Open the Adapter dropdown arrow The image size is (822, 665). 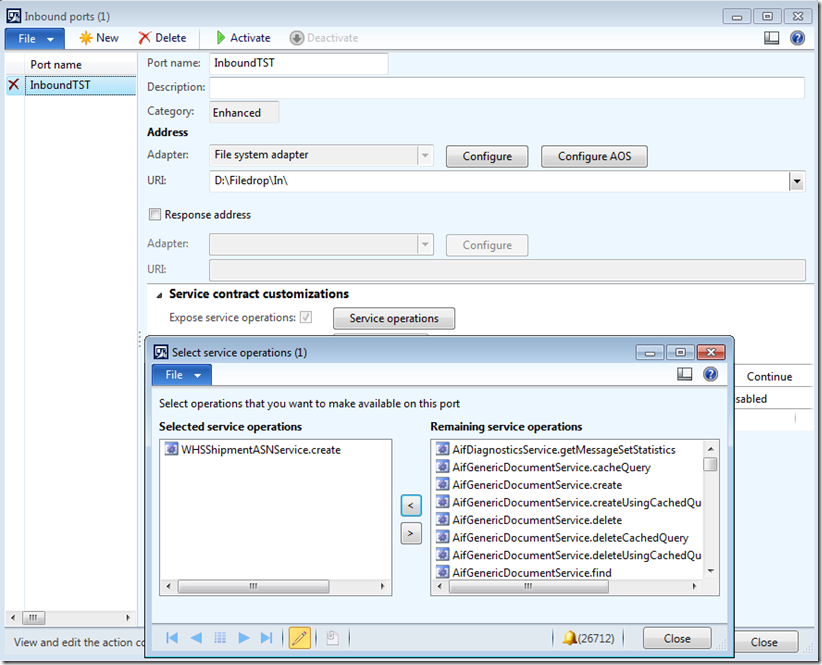424,156
